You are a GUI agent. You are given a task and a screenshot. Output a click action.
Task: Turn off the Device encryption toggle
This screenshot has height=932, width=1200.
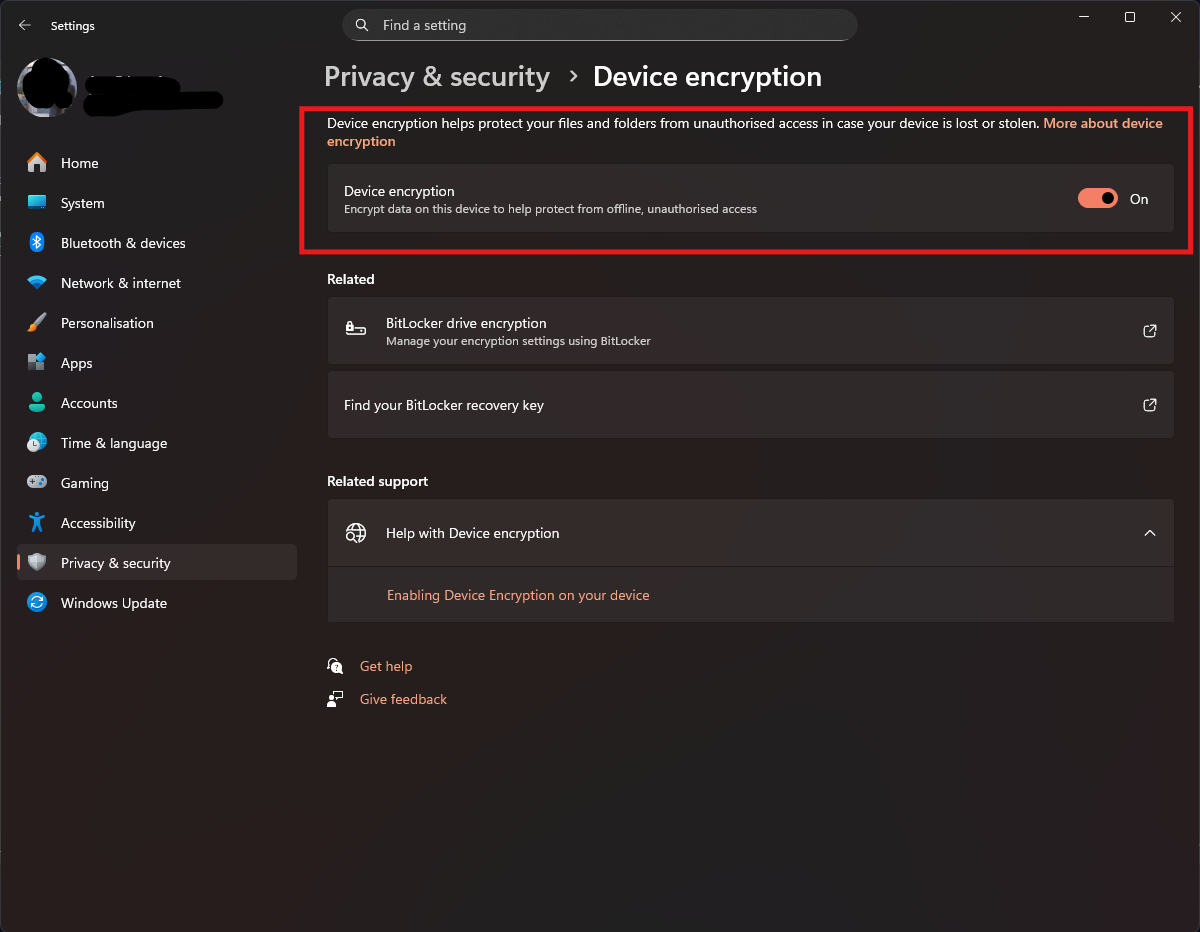(x=1097, y=199)
